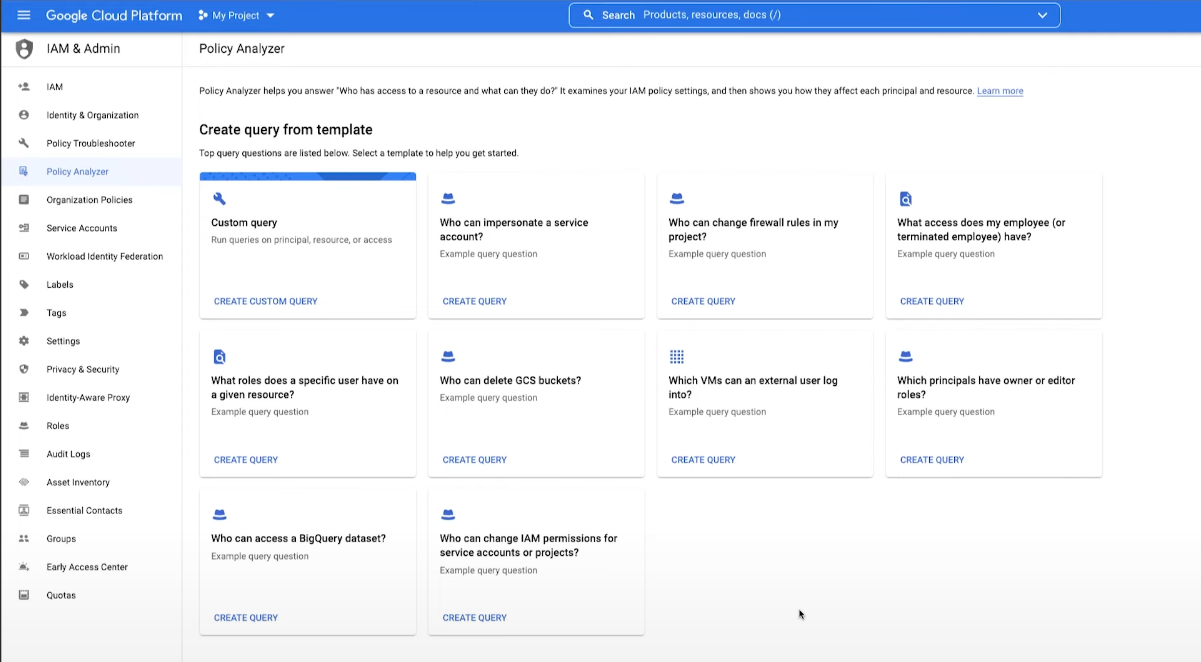Expand the search bar chevron on the right
Image resolution: width=1201 pixels, height=662 pixels.
tap(1043, 15)
